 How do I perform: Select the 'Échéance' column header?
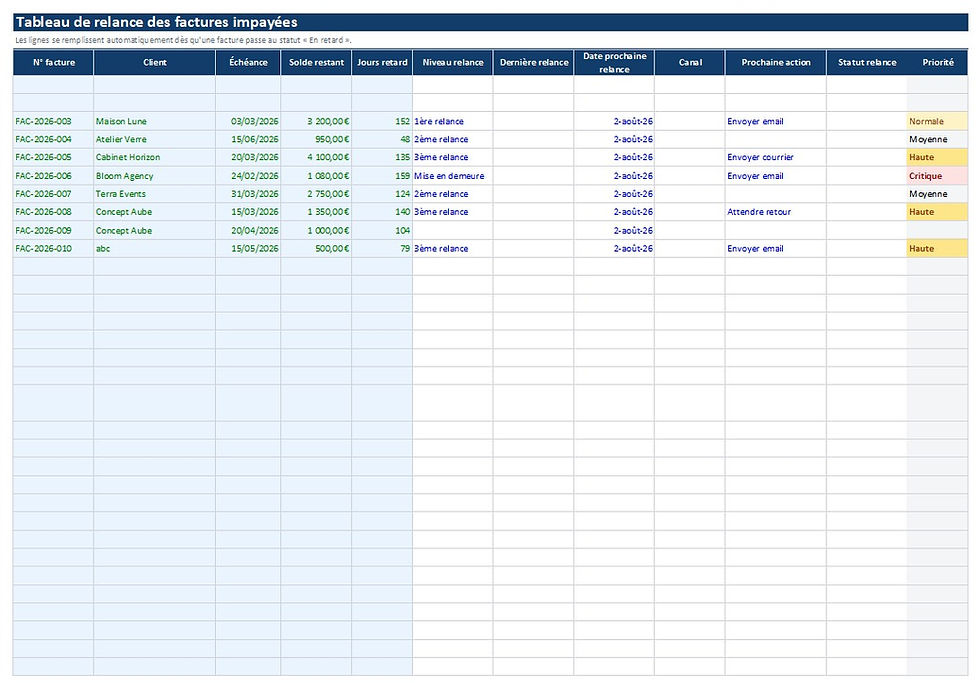click(248, 62)
